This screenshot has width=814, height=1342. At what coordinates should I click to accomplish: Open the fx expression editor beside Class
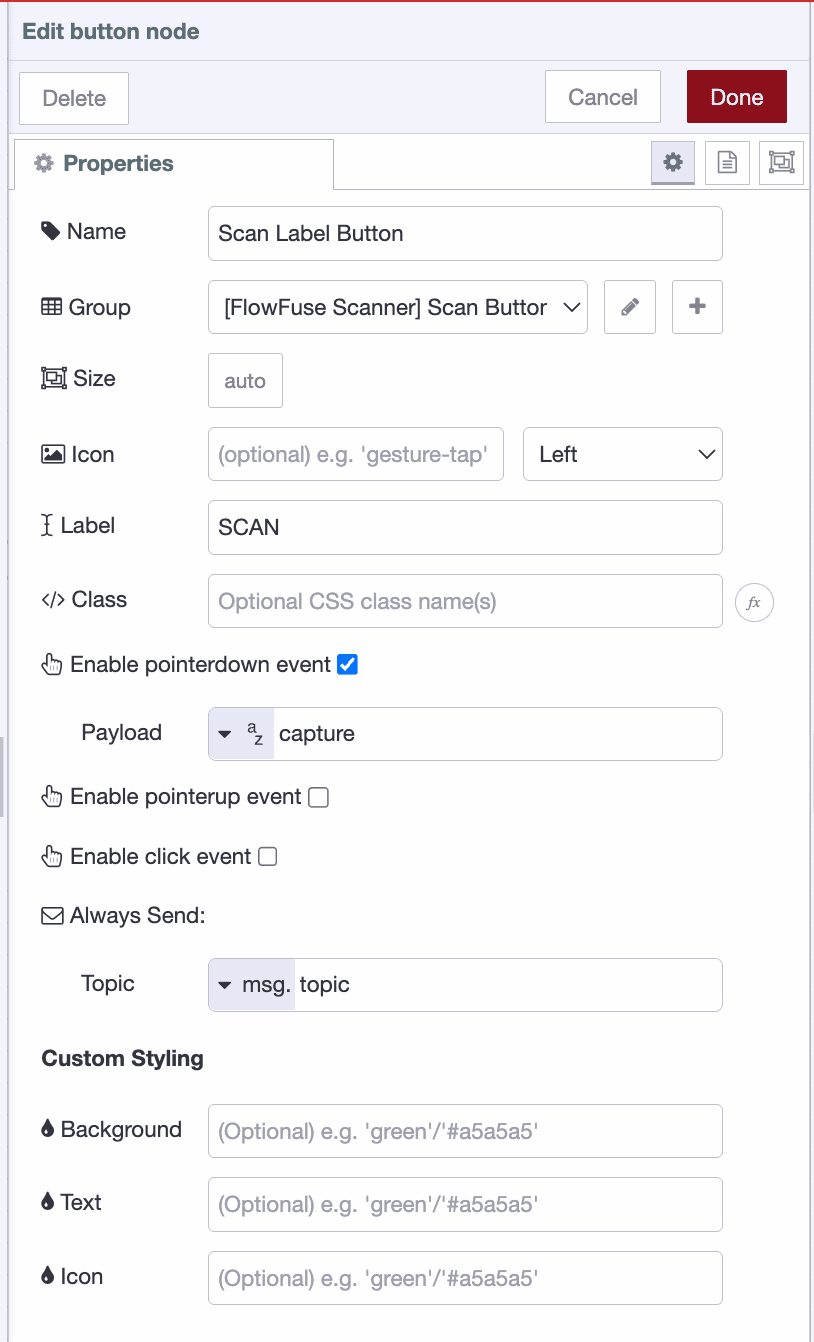755,602
